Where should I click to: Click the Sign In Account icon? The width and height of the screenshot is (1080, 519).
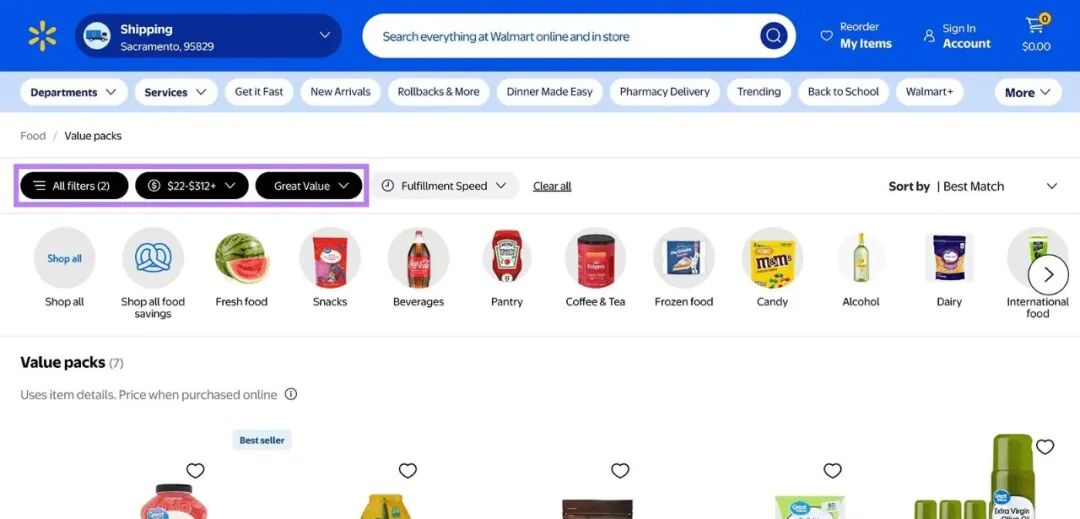[x=929, y=35]
